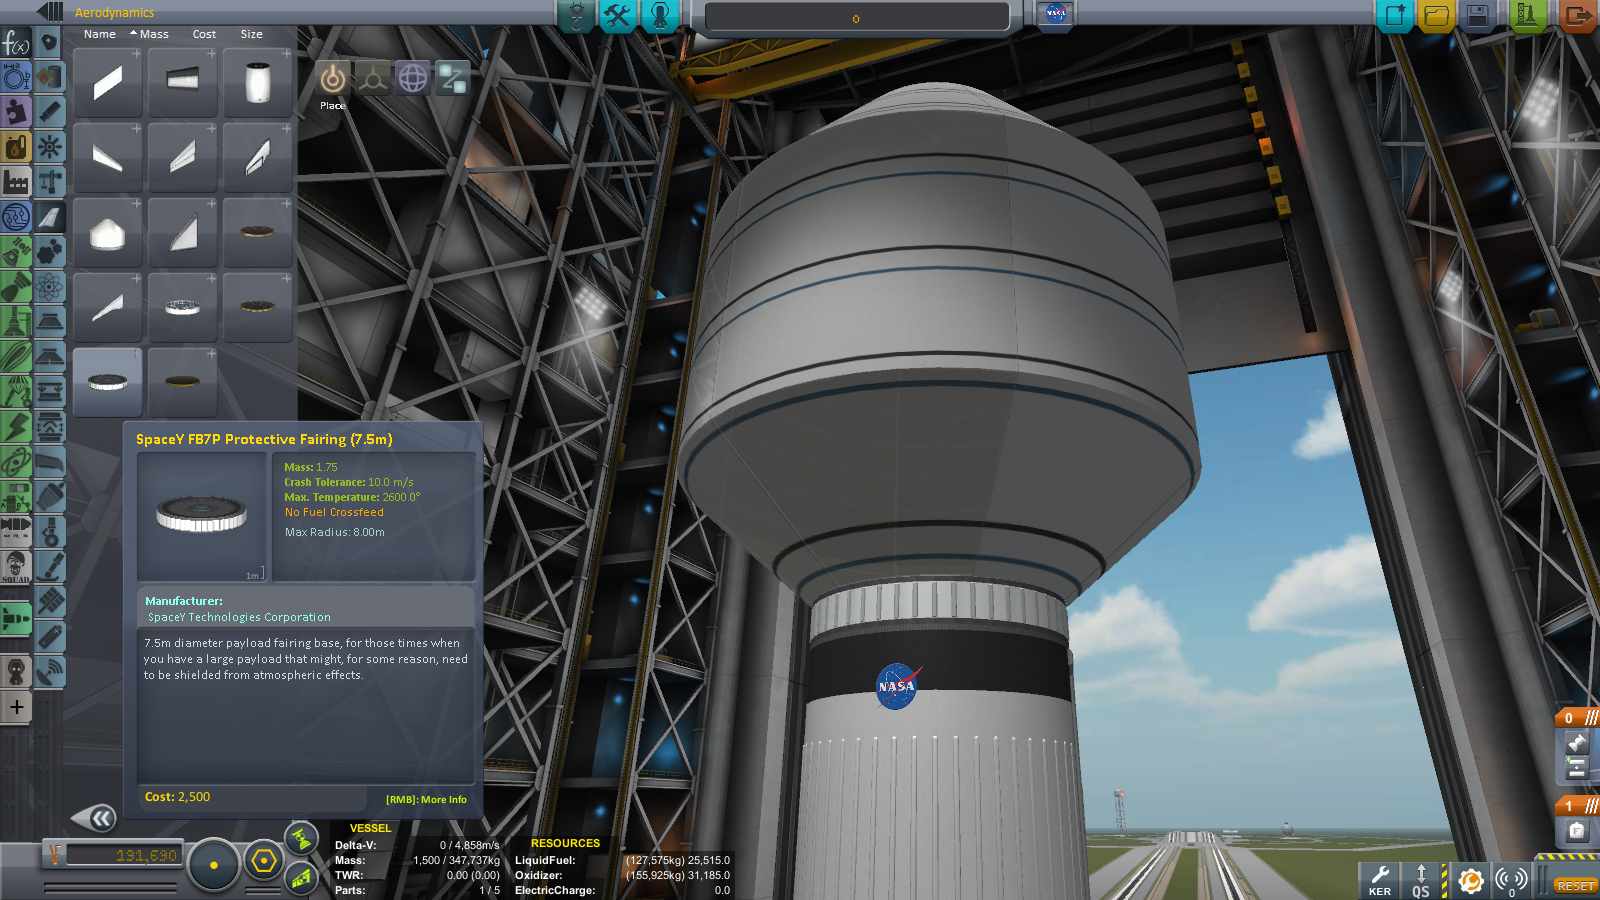Screen dimensions: 1600x900
Task: Click the 'SpaceY Technologies Corporation' manufacturer text
Action: 239,617
